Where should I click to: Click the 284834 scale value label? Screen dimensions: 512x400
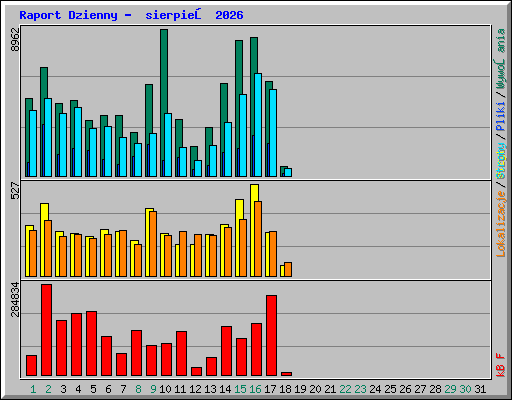[x=15, y=299]
